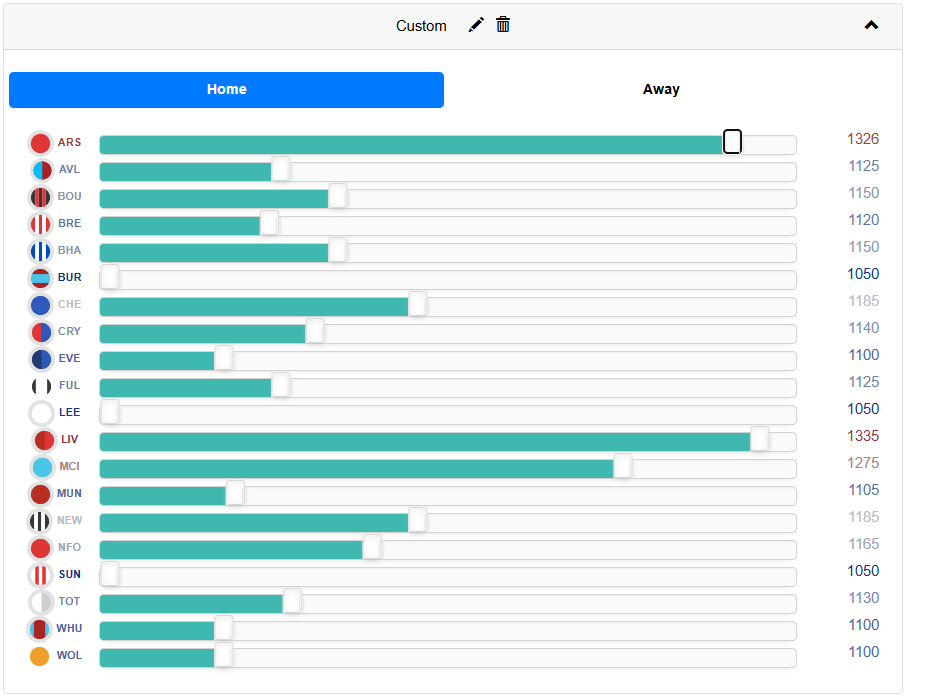927x699 pixels.
Task: Switch to the Away tab
Action: click(661, 90)
